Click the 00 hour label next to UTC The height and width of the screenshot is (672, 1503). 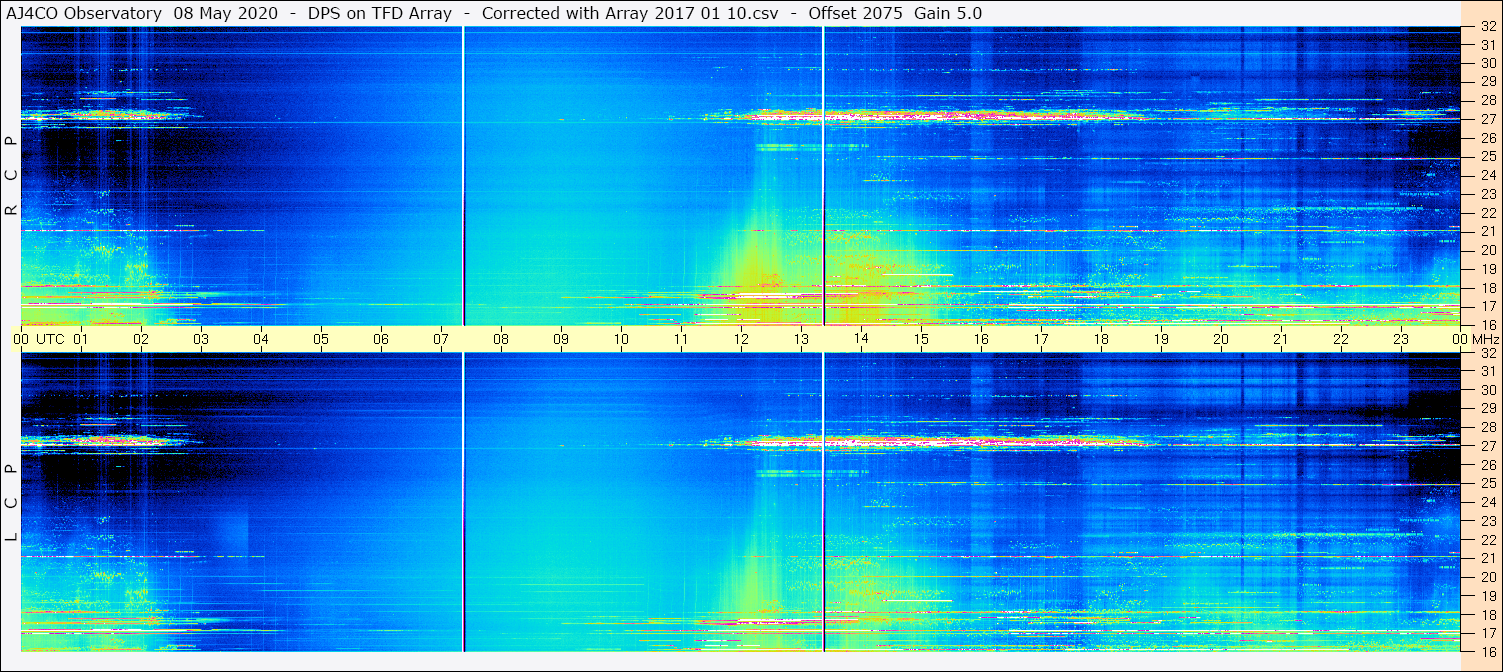click(21, 339)
